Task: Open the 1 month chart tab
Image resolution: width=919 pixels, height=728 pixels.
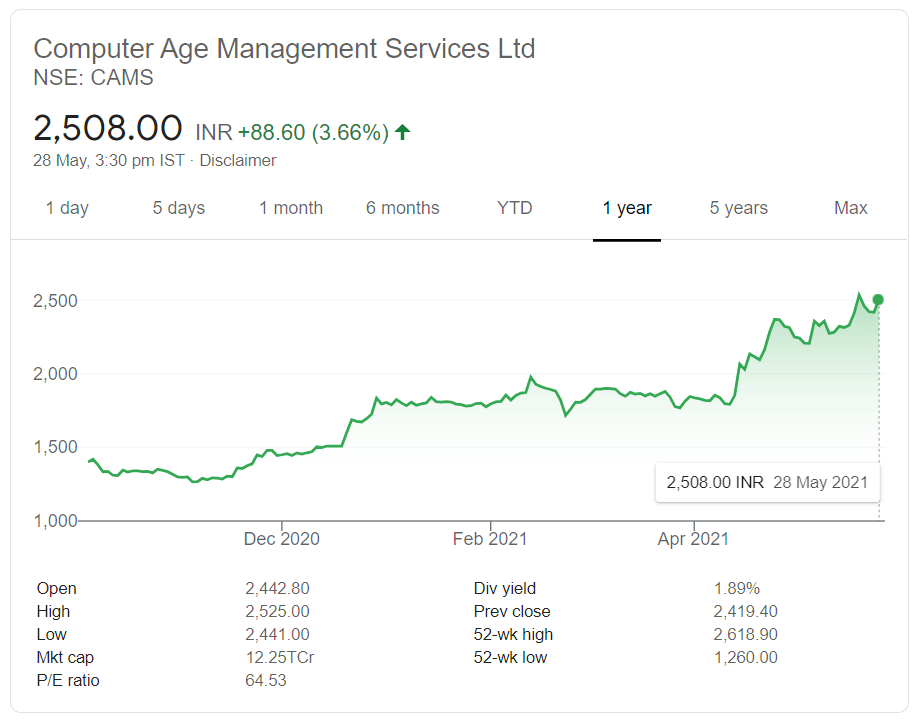Action: [291, 208]
